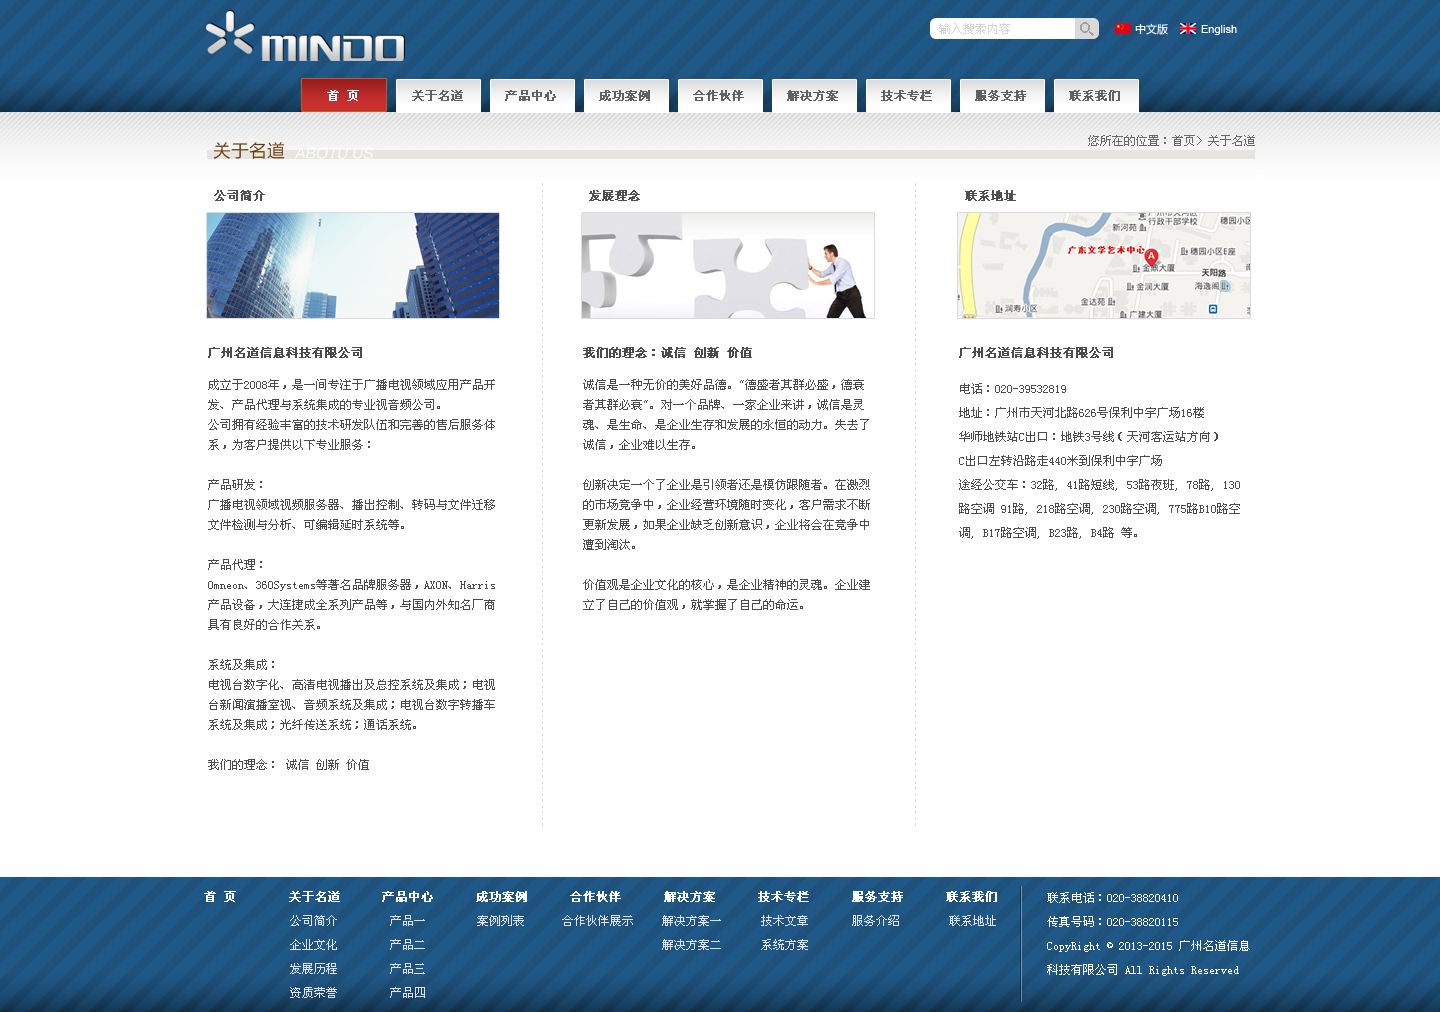This screenshot has width=1440, height=1012.
Task: Click the subway station icon on the map
Action: point(1212,308)
